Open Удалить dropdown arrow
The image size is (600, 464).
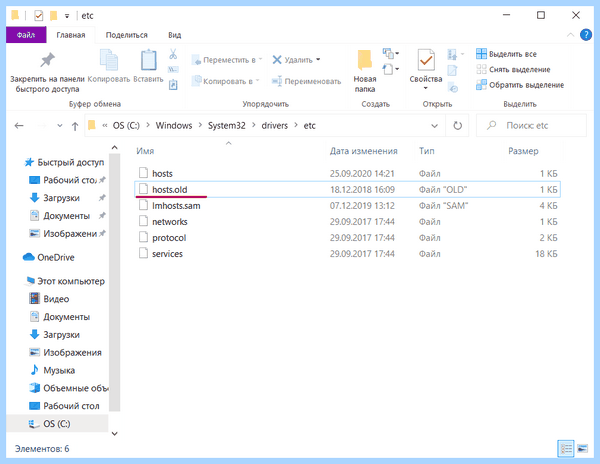(x=318, y=60)
